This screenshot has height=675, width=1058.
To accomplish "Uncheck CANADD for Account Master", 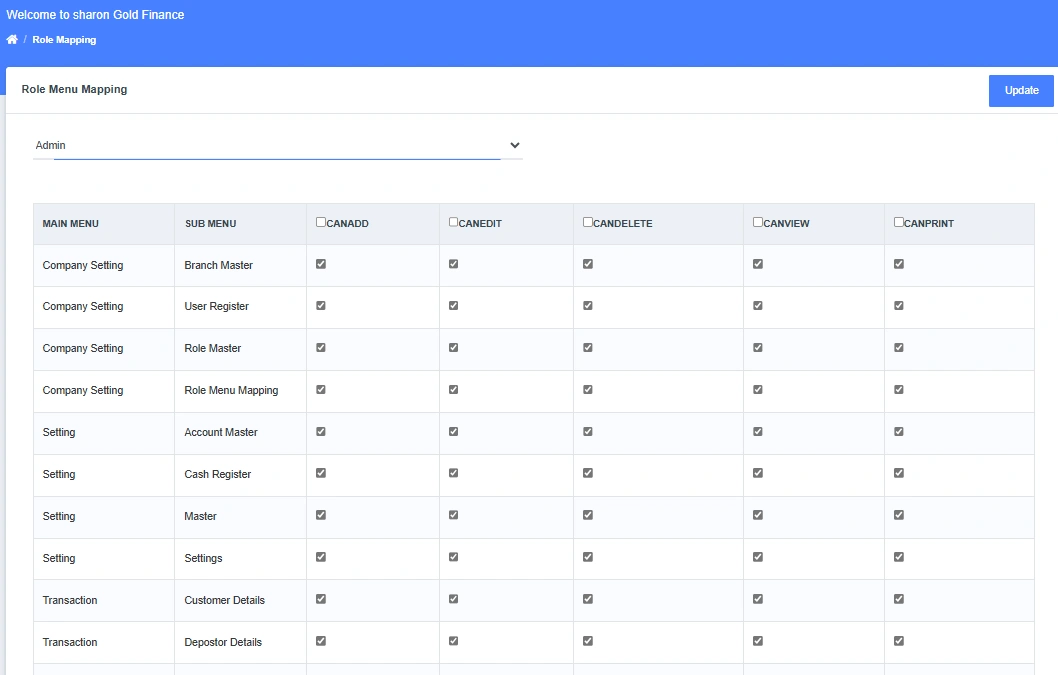I will click(x=321, y=431).
